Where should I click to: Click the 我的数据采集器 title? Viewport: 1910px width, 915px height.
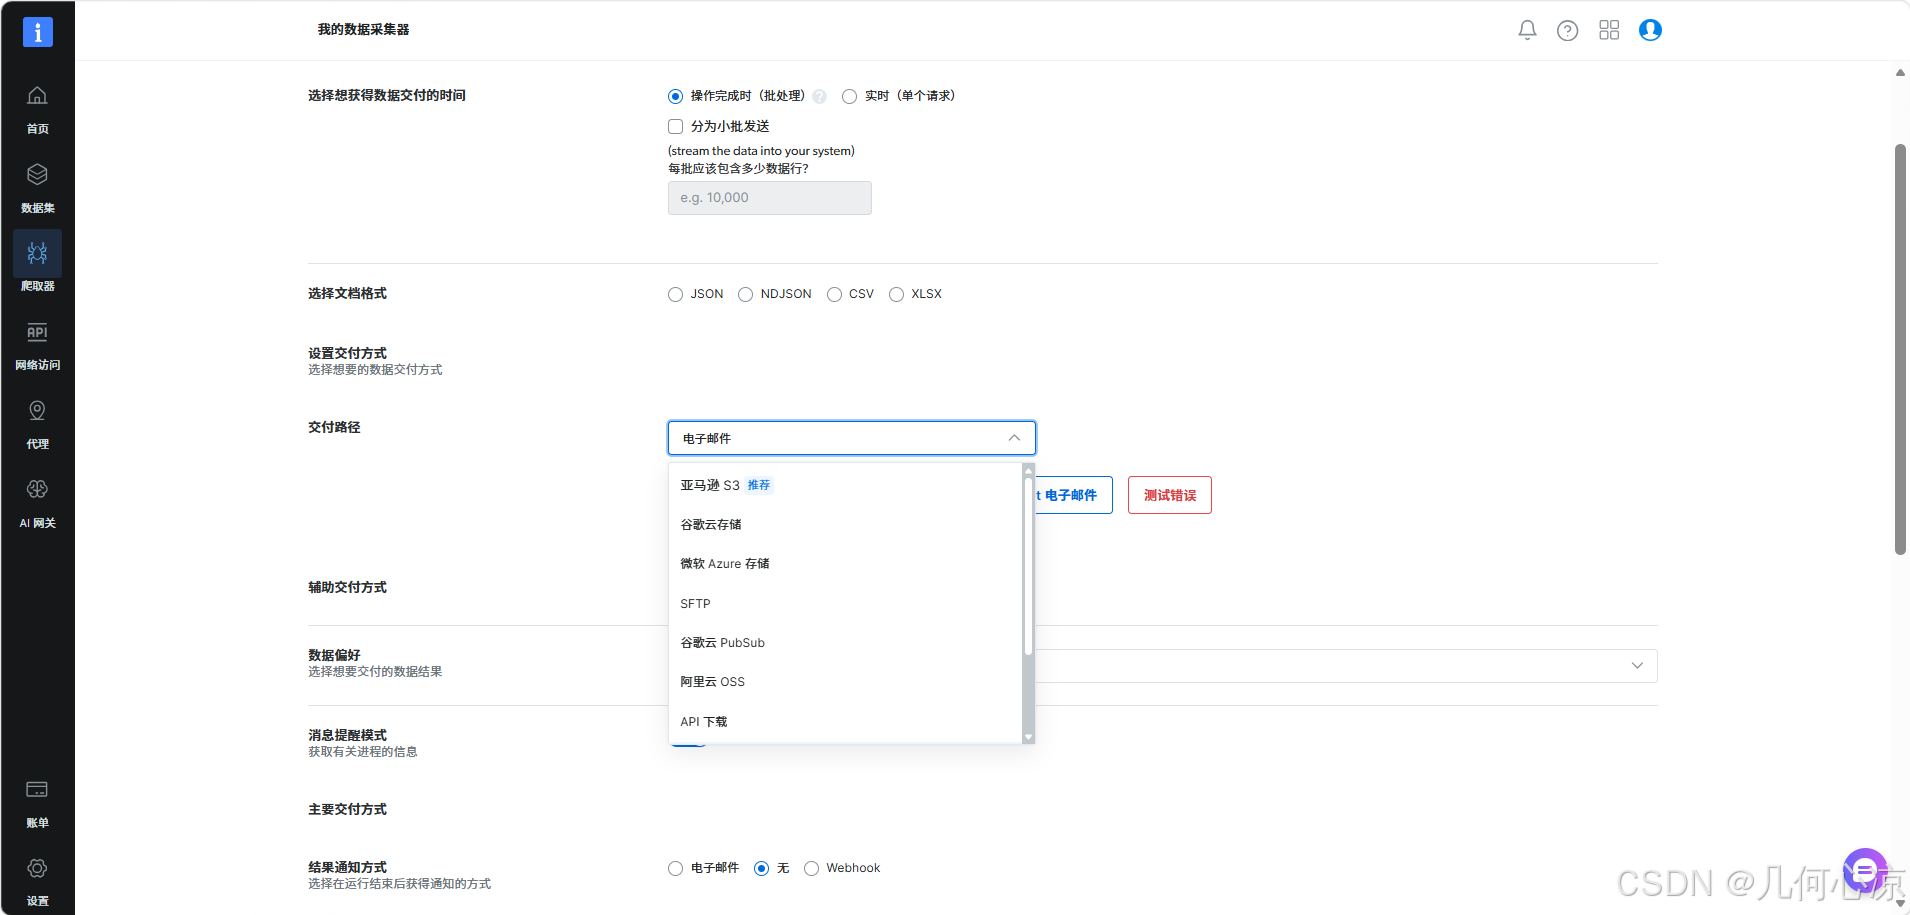click(363, 30)
